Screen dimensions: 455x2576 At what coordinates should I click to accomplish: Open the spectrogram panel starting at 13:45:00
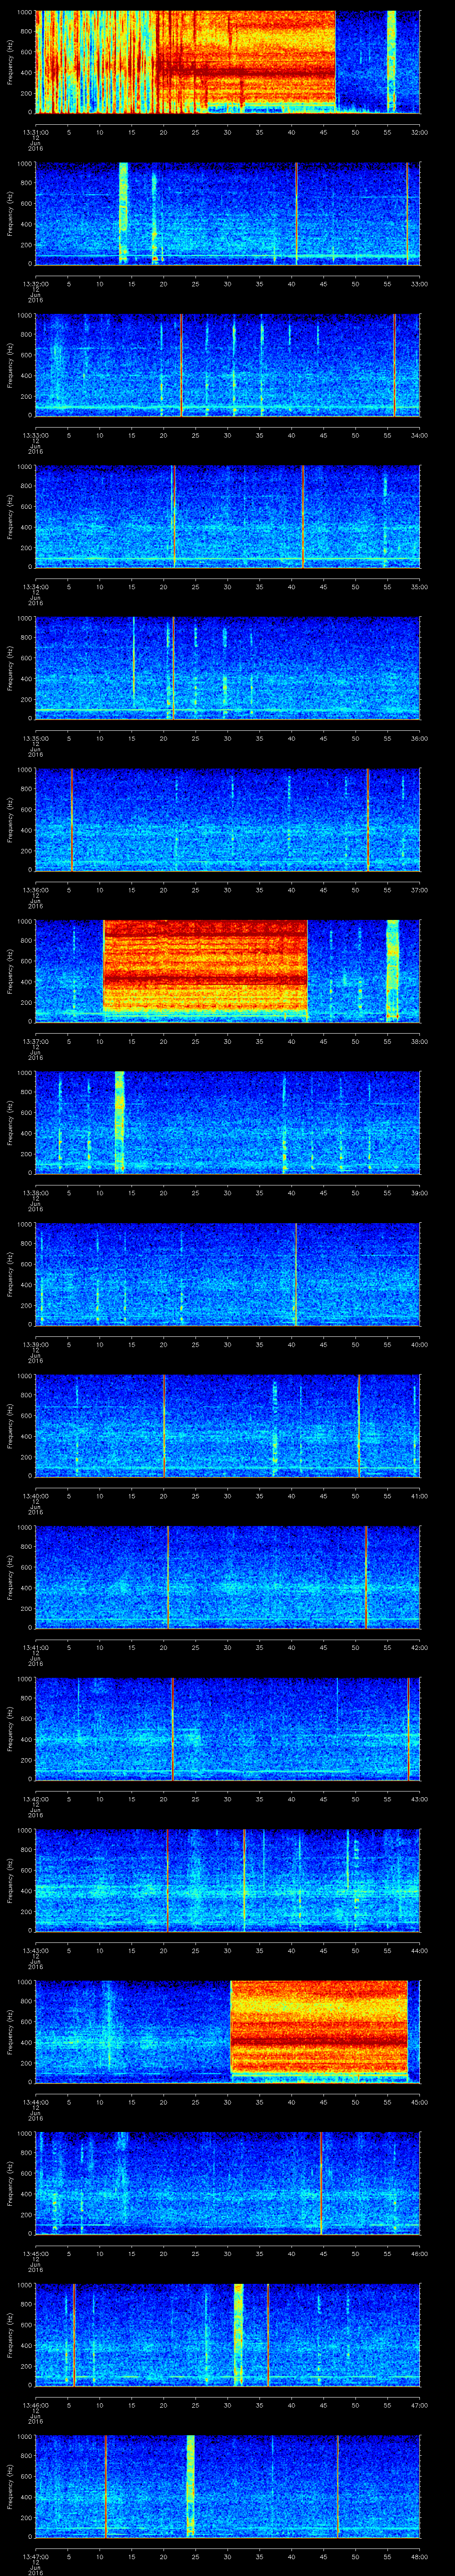click(227, 2182)
